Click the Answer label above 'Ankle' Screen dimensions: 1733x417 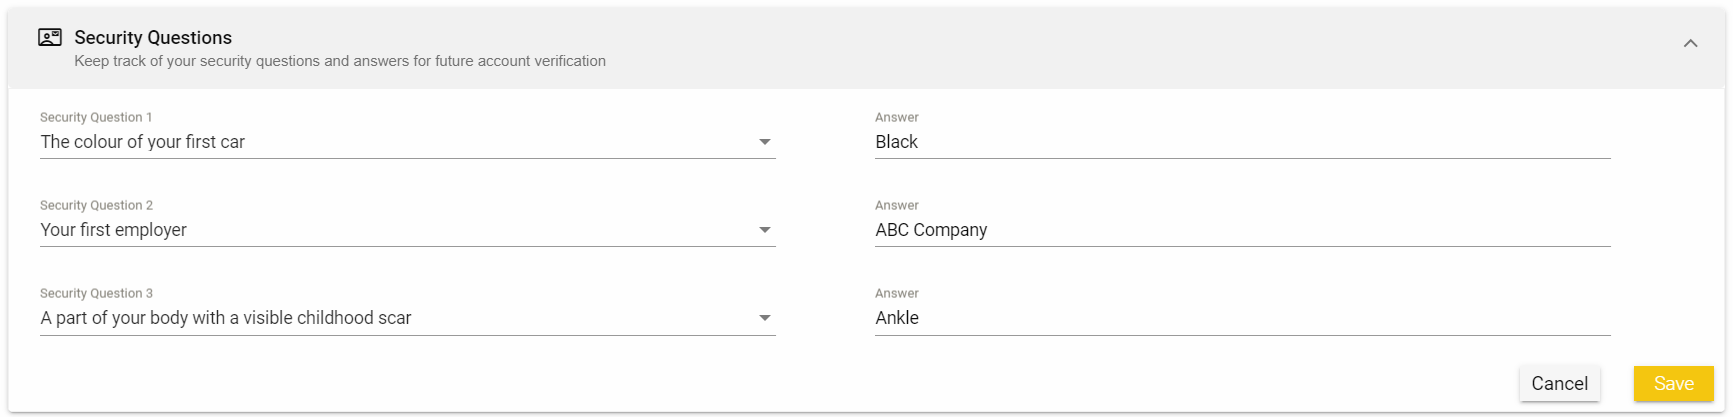(x=896, y=293)
